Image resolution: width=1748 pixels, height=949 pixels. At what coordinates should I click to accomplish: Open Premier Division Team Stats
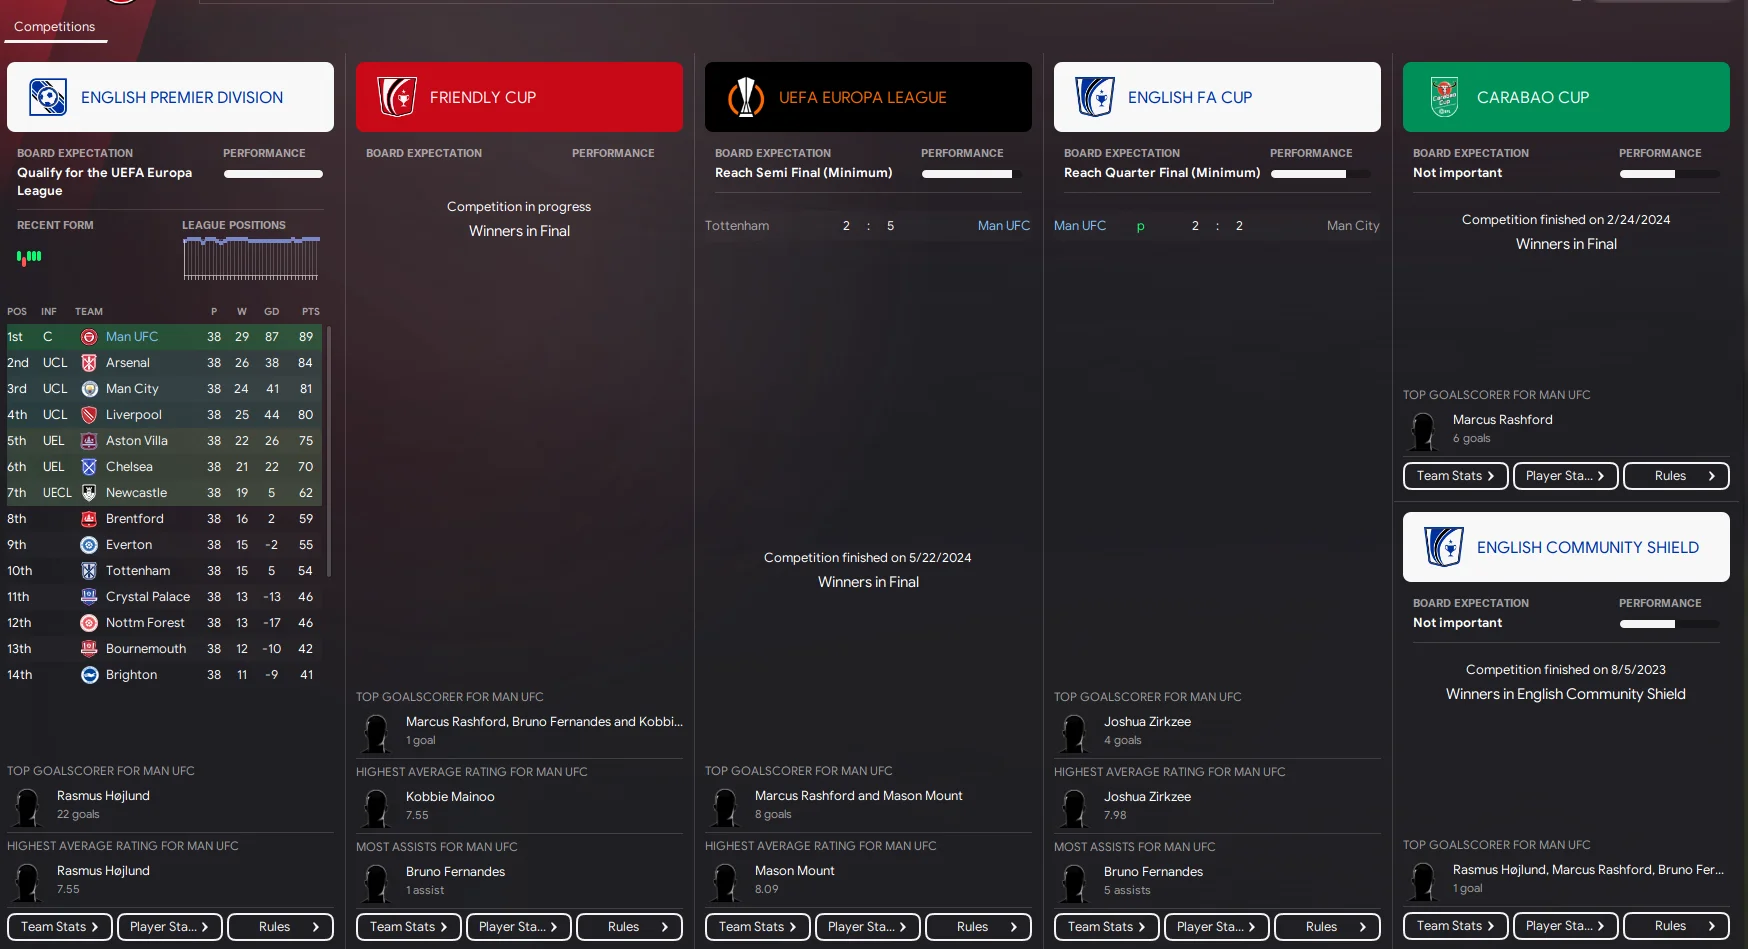59,927
